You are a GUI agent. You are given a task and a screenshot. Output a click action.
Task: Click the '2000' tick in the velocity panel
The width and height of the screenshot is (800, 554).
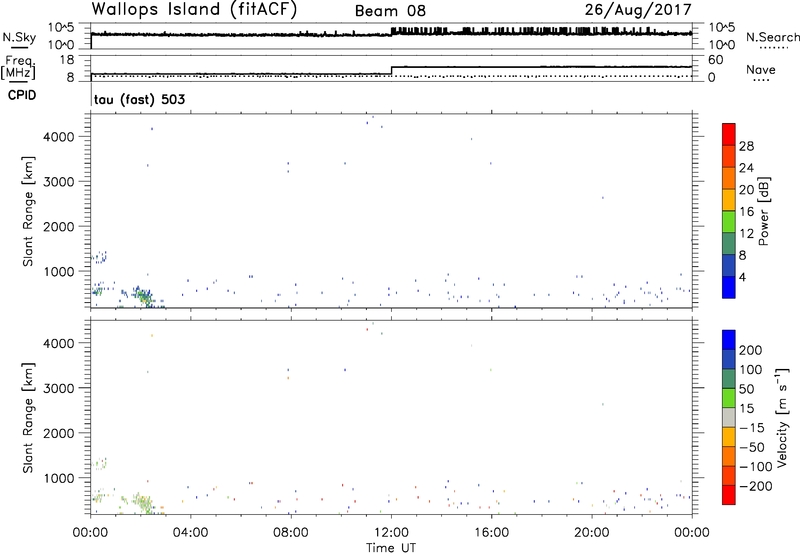pos(59,433)
